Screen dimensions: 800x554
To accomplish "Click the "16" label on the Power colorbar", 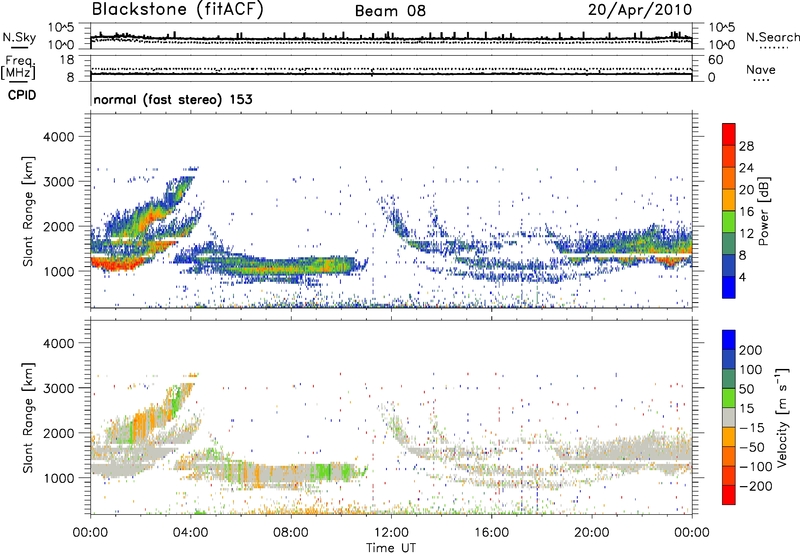I will 746,212.
